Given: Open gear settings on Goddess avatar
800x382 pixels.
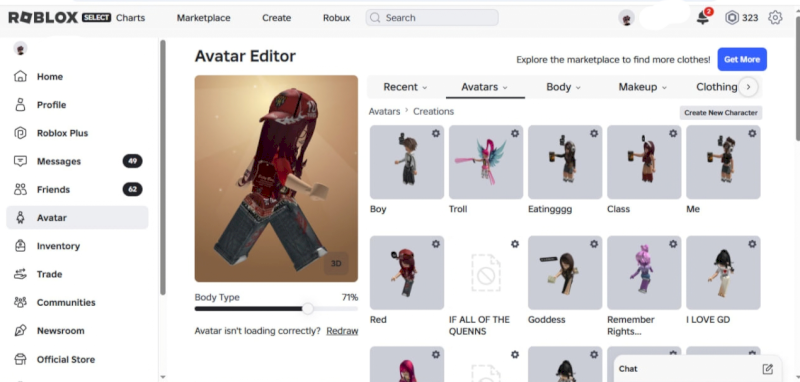Looking at the screenshot, I should tap(594, 244).
